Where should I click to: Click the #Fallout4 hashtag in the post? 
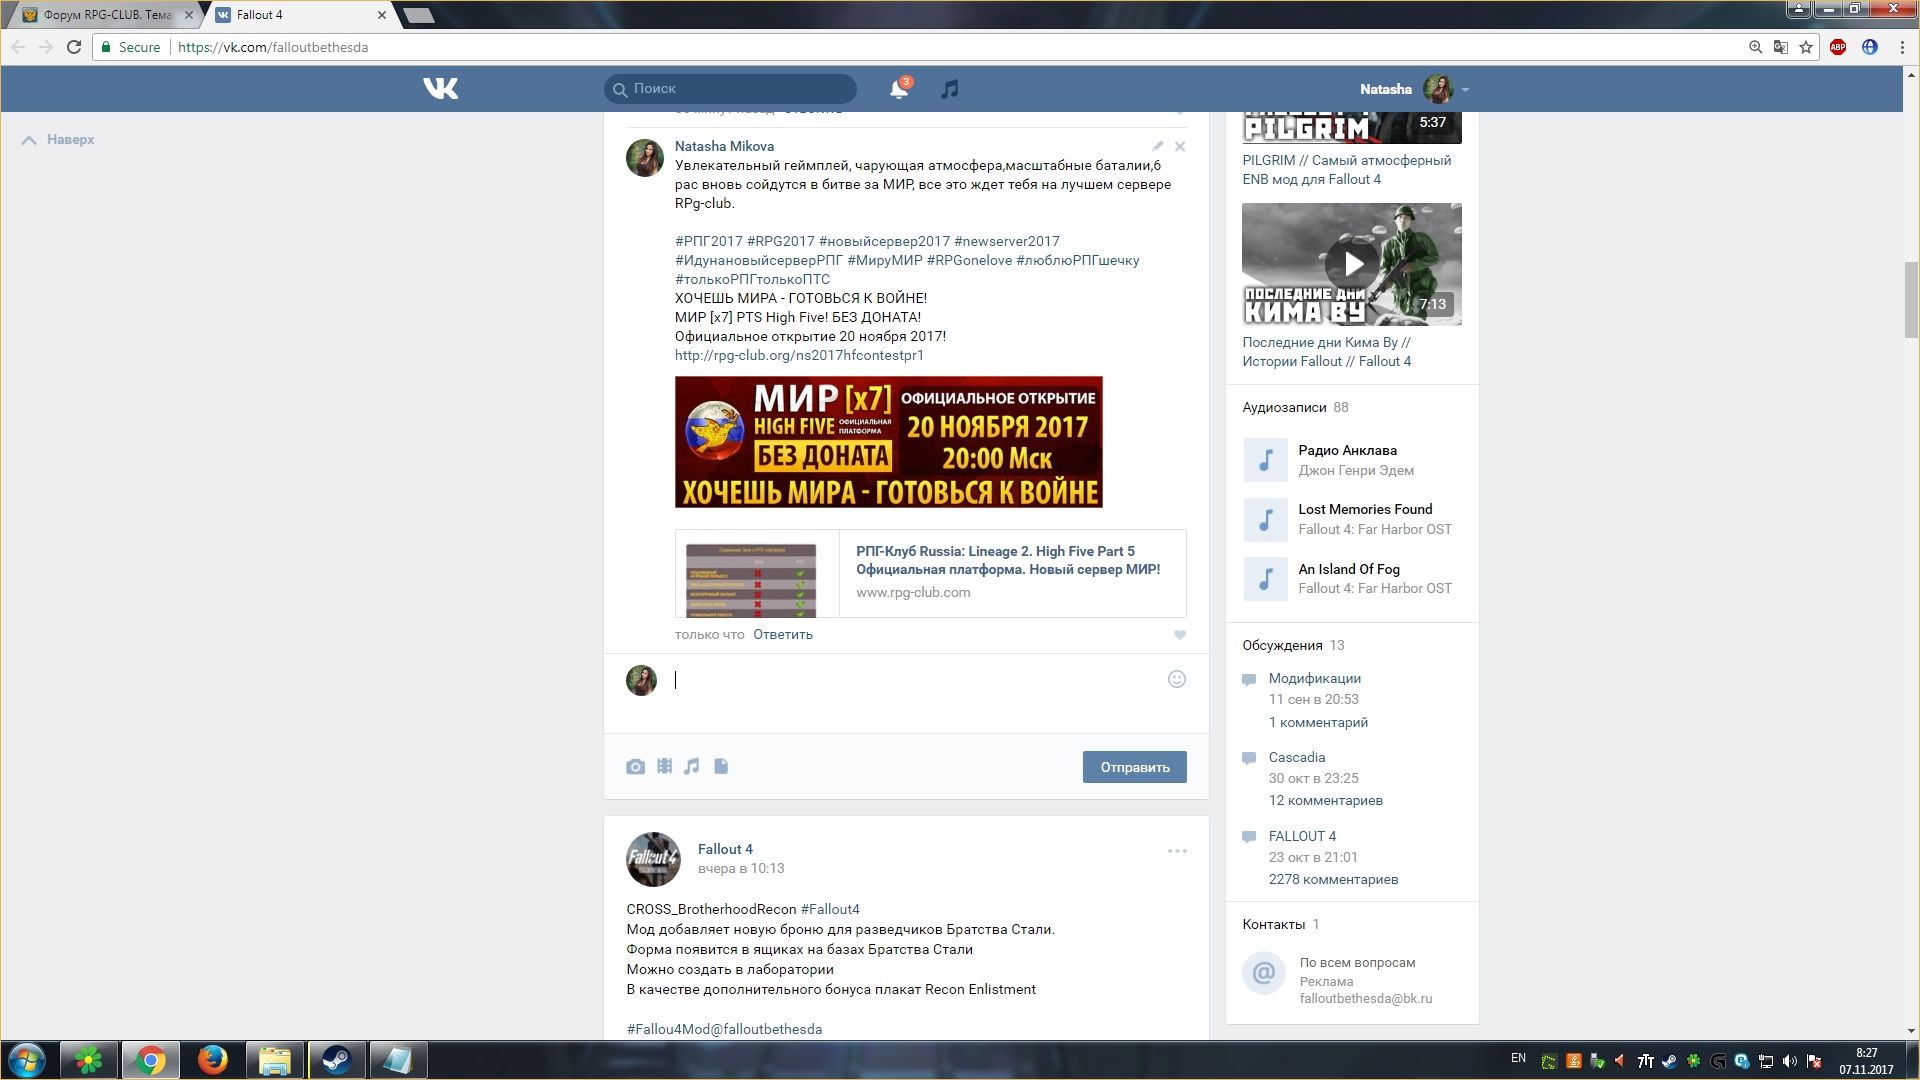tap(830, 909)
